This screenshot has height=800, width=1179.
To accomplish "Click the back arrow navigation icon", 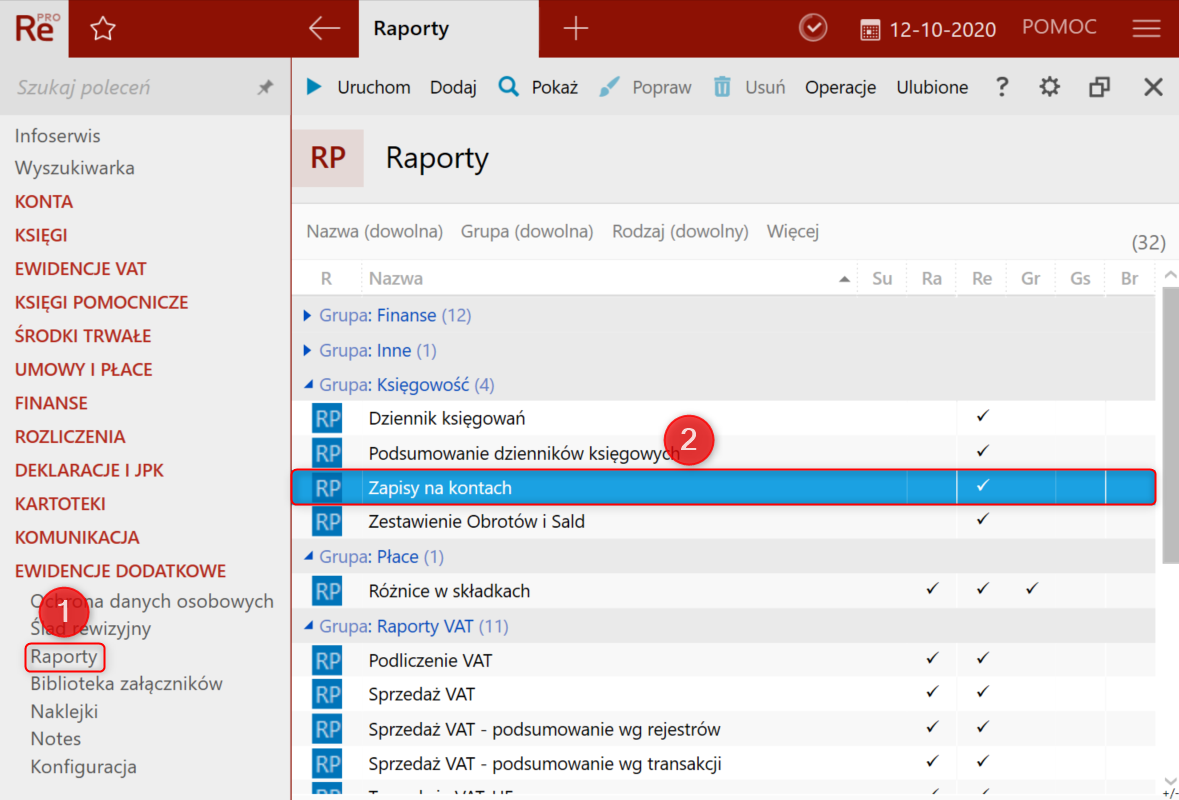I will pos(324,29).
